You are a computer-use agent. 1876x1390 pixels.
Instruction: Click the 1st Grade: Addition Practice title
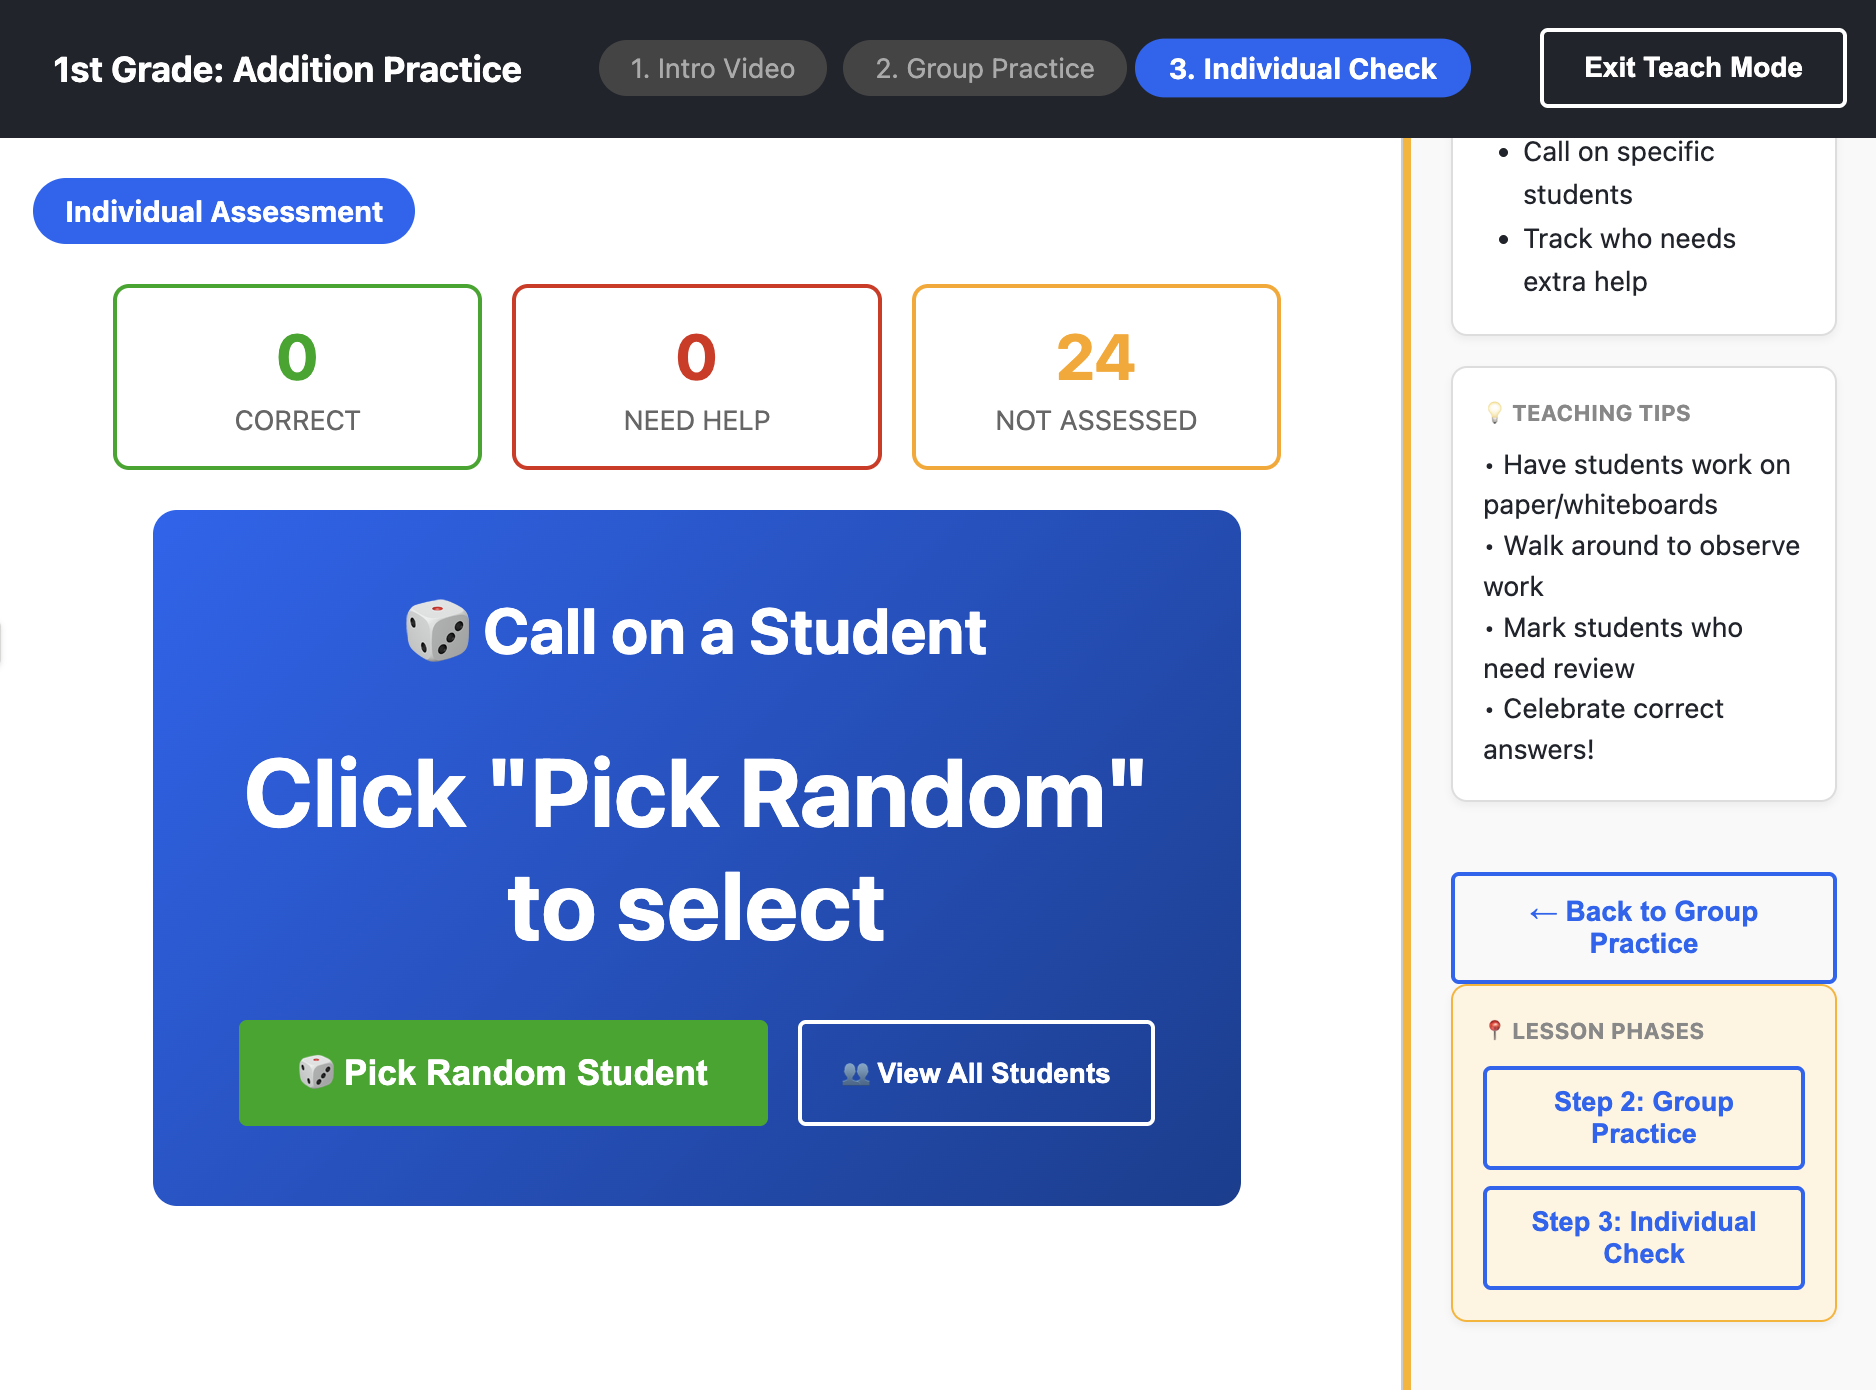point(287,69)
